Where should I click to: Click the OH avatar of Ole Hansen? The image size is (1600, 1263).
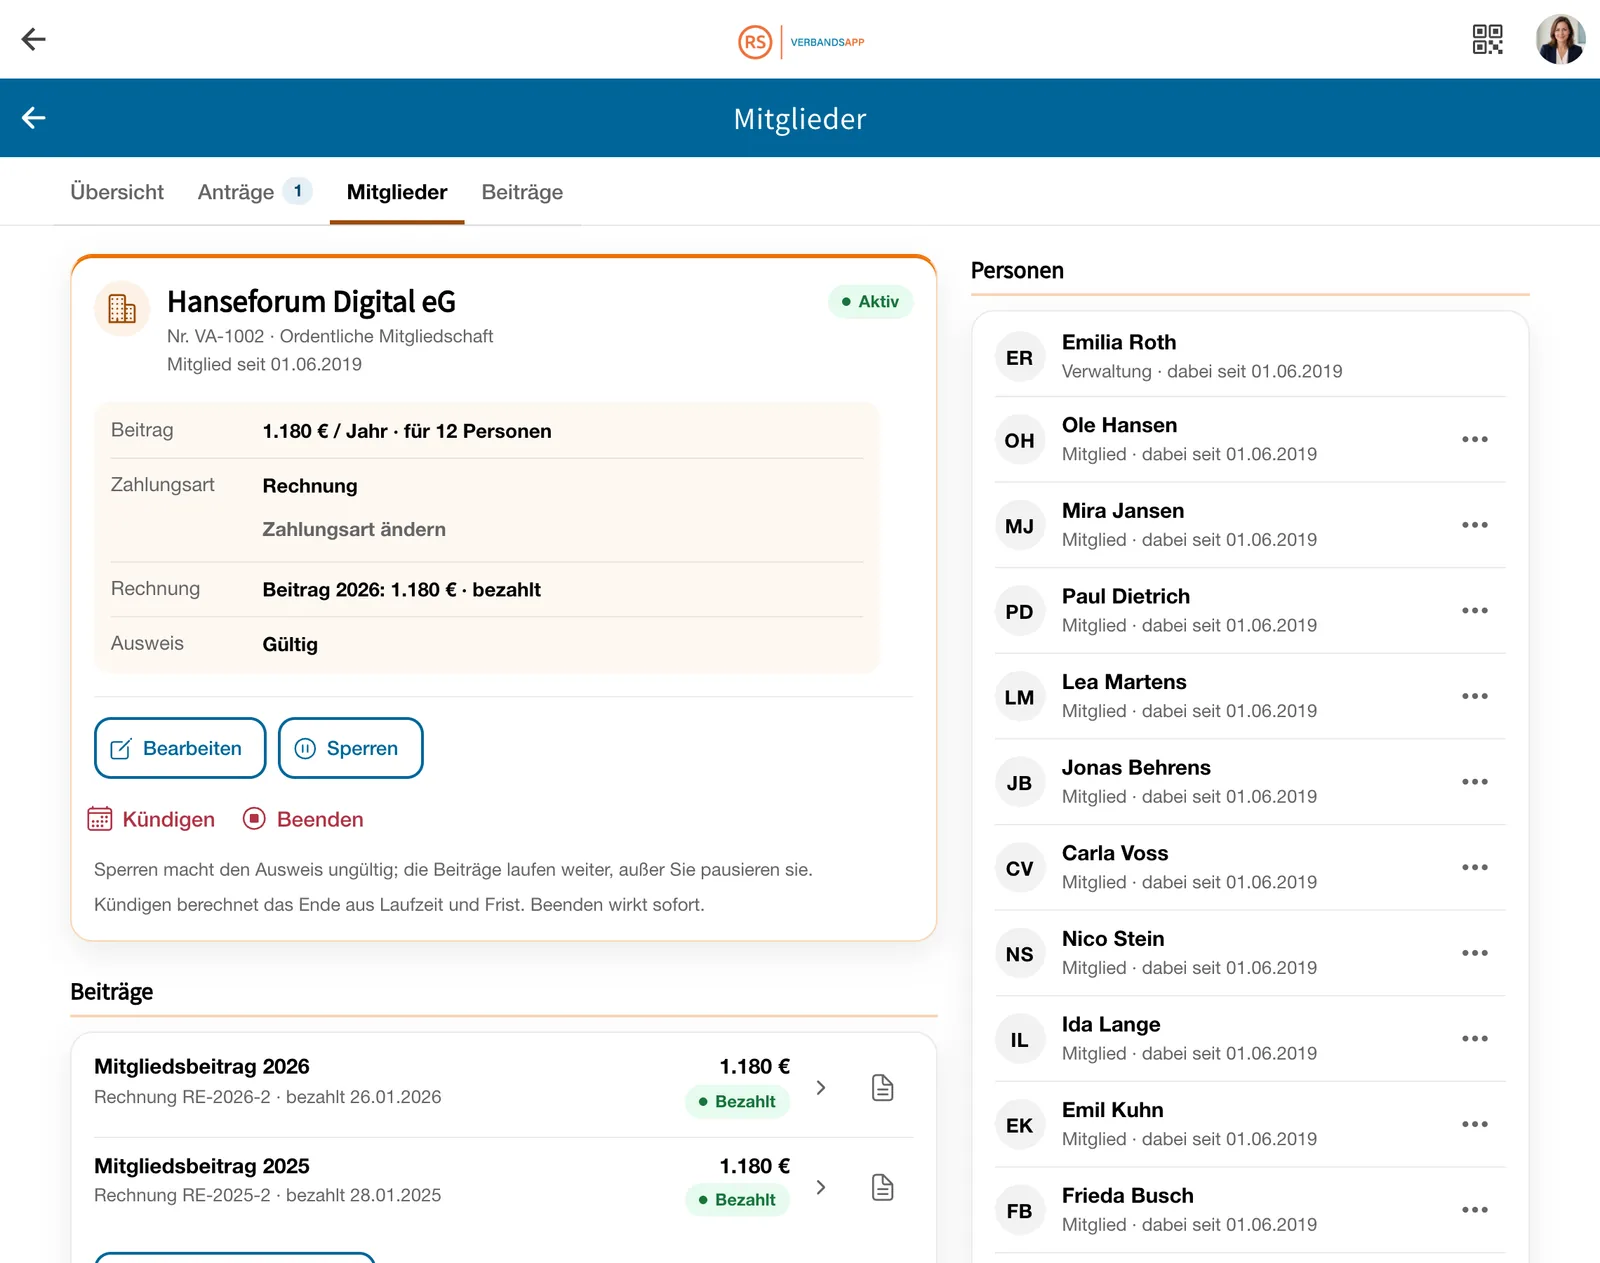[1019, 441]
